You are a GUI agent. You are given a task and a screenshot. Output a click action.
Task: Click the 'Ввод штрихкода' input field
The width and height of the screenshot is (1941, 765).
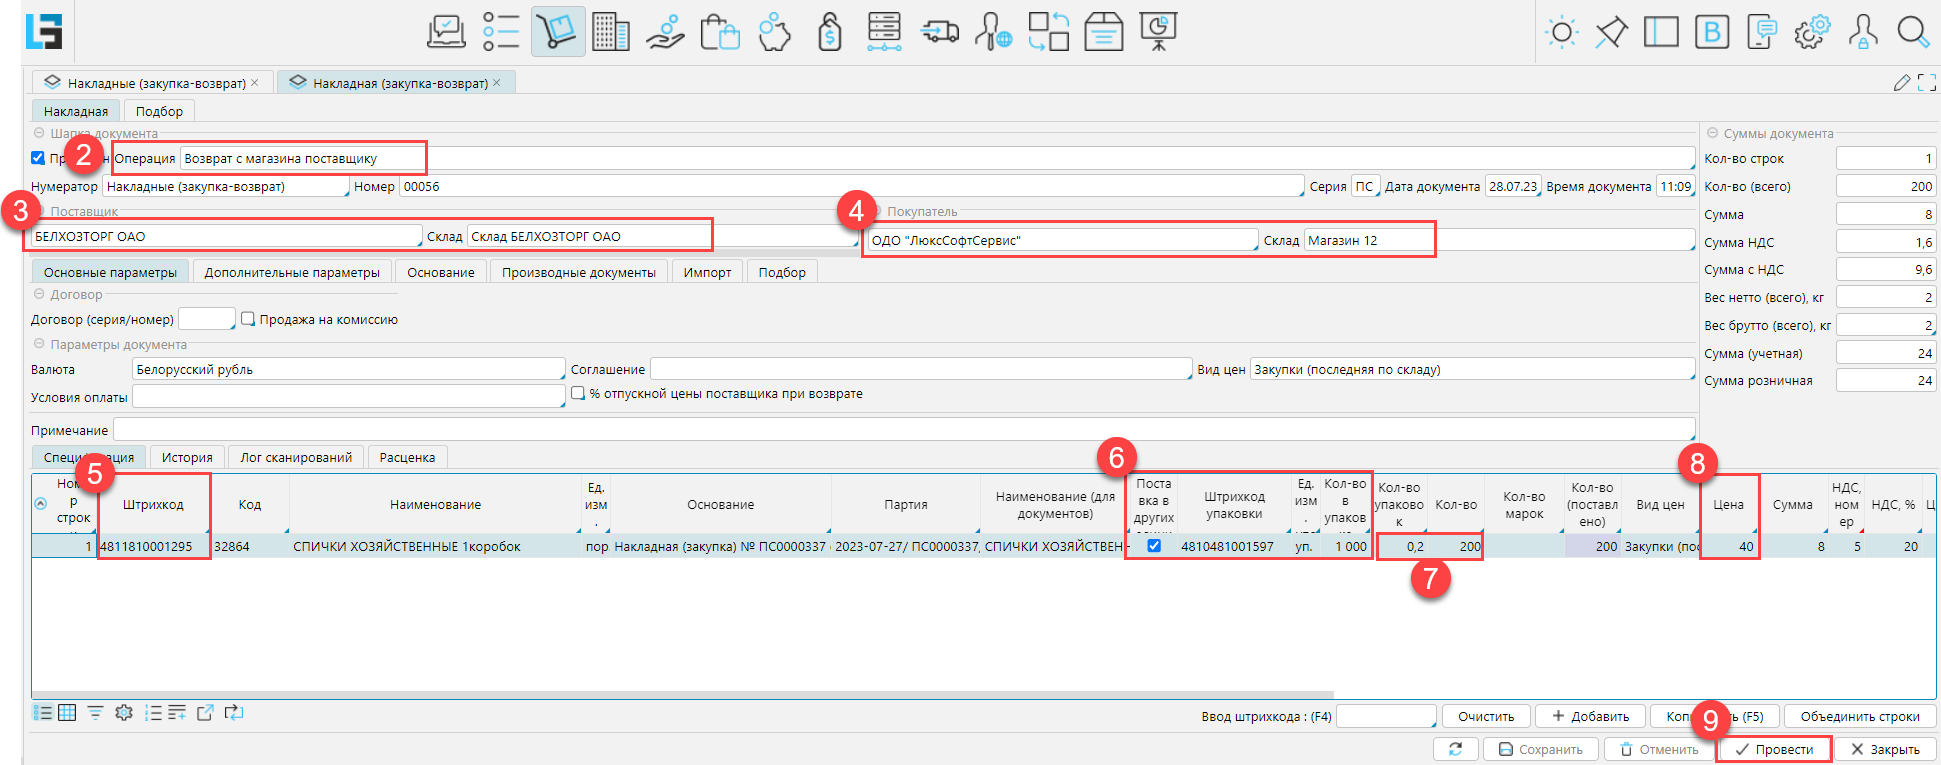point(1385,716)
